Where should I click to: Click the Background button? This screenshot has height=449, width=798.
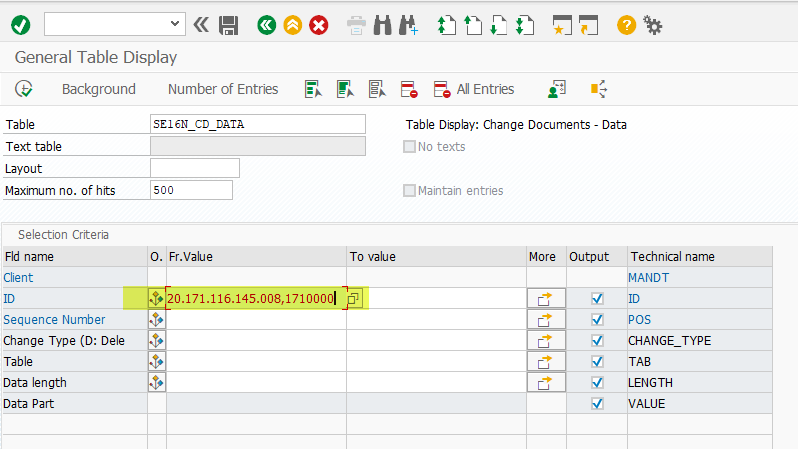(x=99, y=89)
